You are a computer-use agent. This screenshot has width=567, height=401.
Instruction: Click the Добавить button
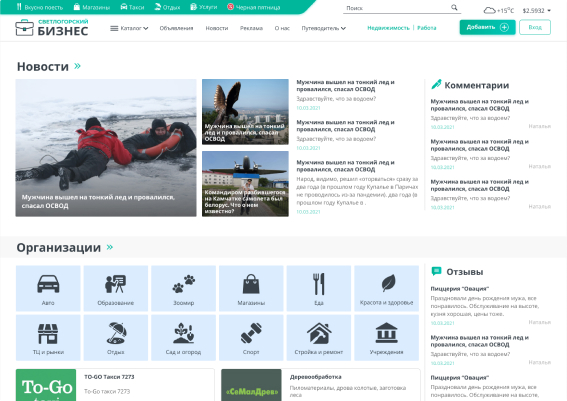click(x=487, y=27)
